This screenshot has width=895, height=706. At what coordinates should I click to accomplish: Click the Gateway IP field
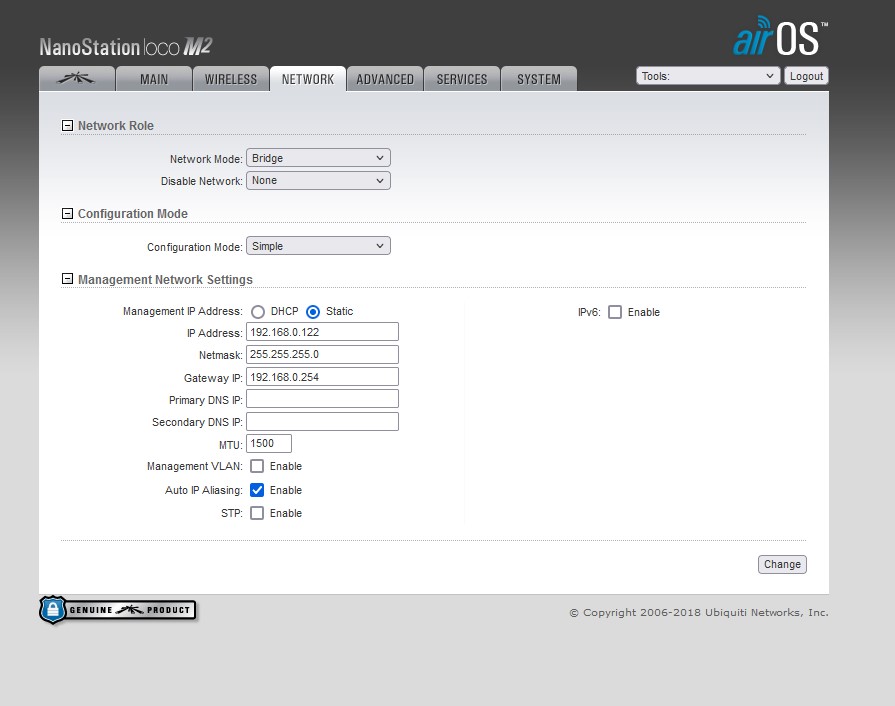click(322, 377)
